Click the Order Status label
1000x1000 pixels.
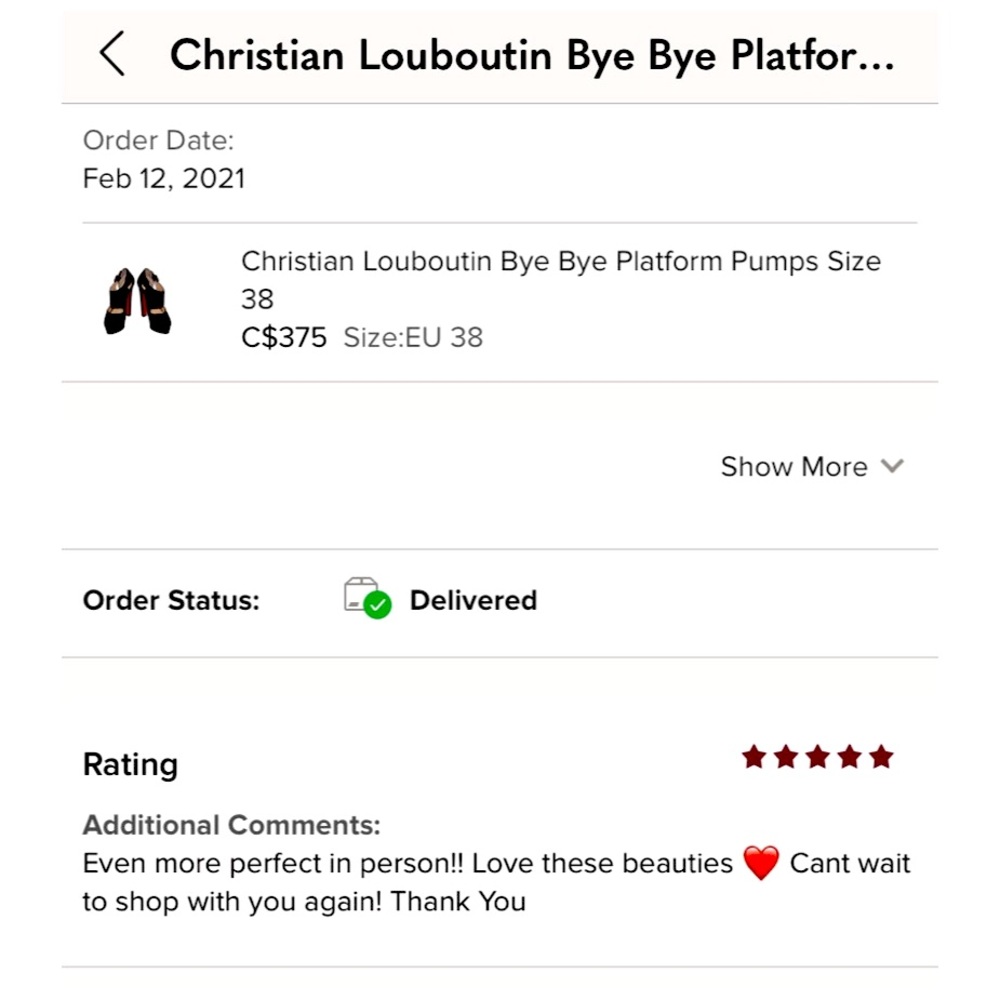coord(171,601)
